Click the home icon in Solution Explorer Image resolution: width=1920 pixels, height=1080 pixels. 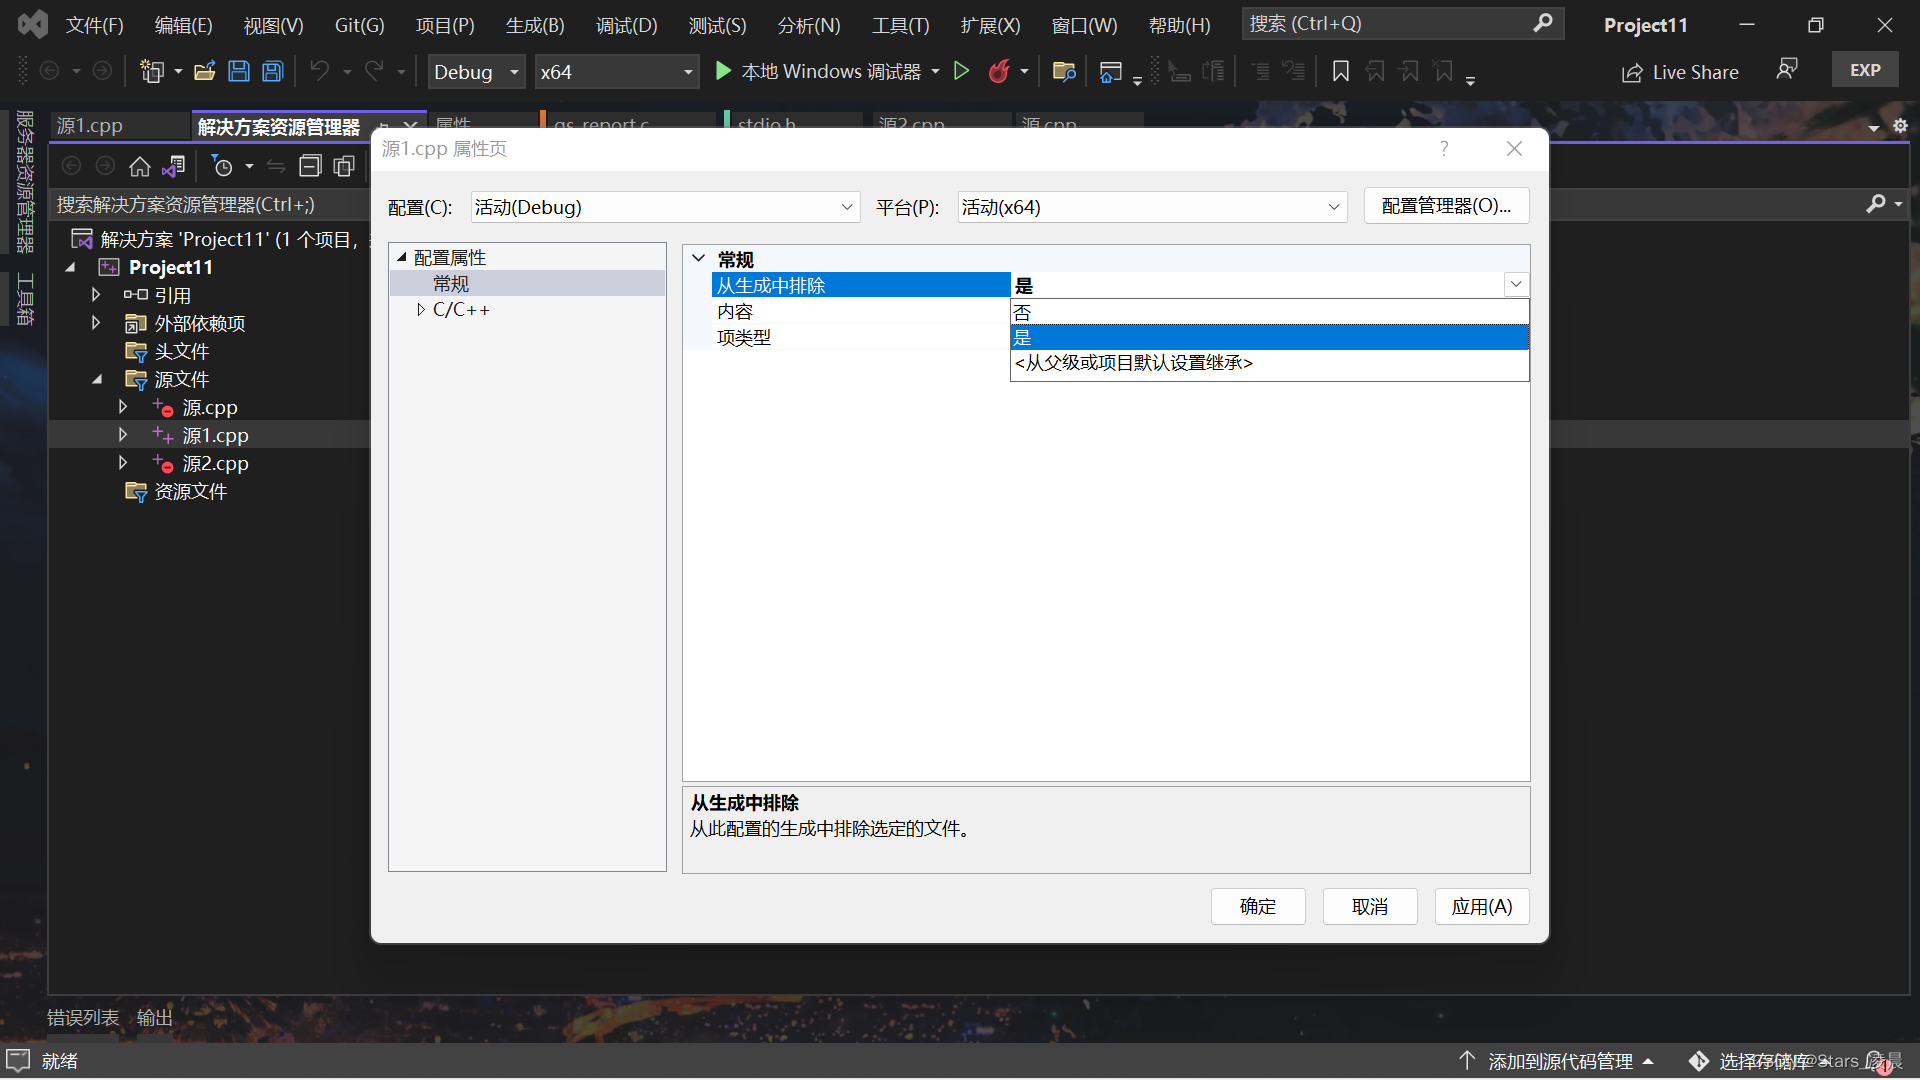tap(140, 166)
